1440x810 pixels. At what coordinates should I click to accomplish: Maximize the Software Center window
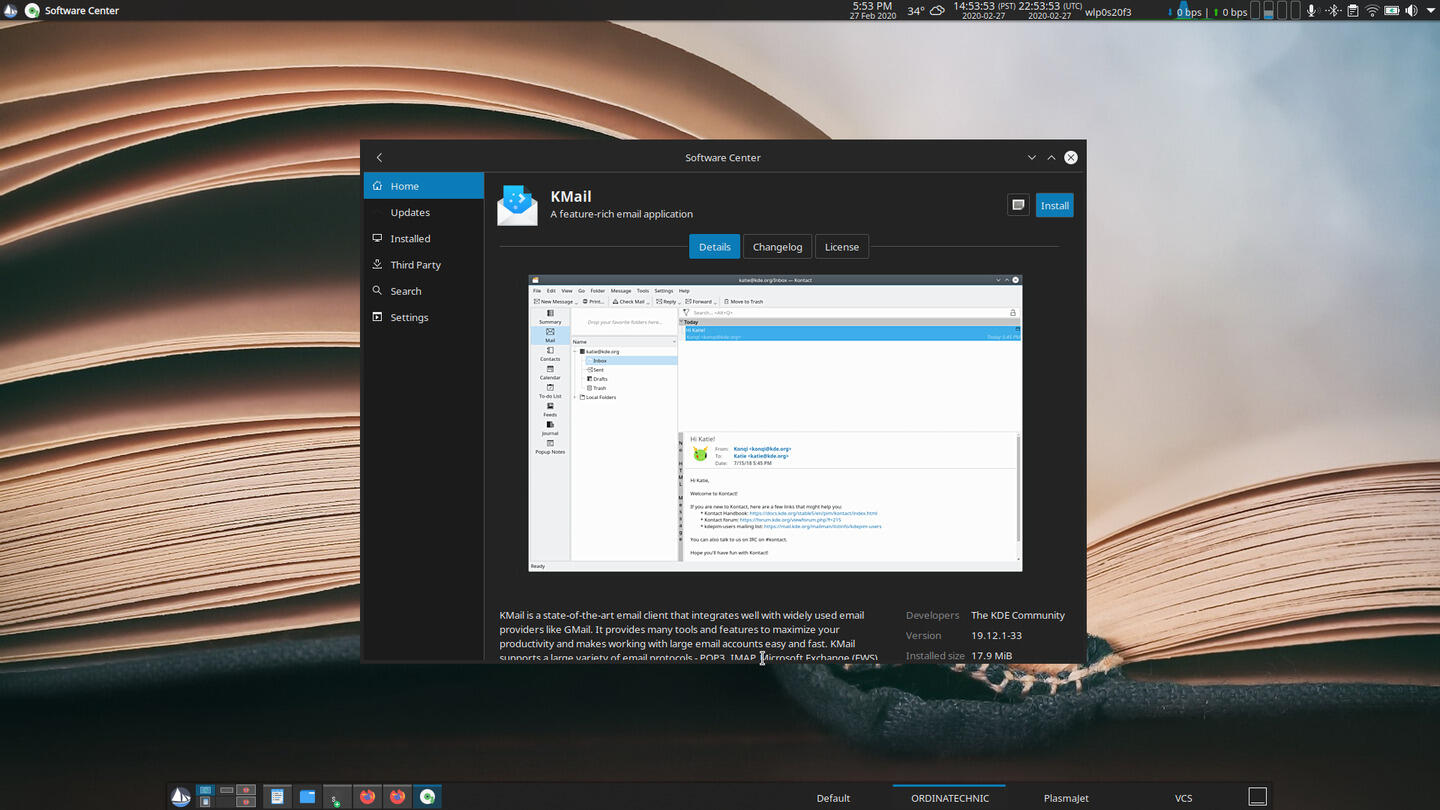1051,157
